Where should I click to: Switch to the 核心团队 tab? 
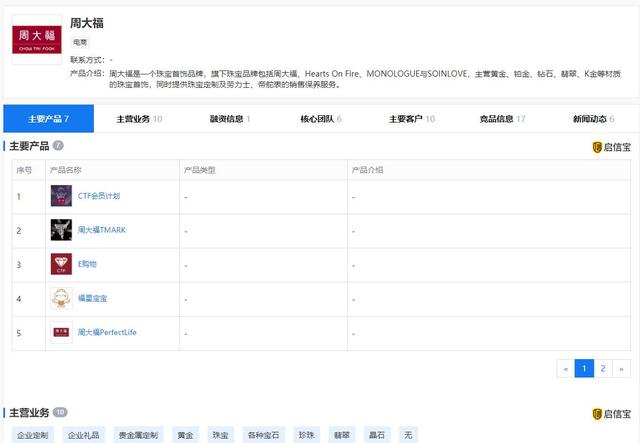coord(321,119)
